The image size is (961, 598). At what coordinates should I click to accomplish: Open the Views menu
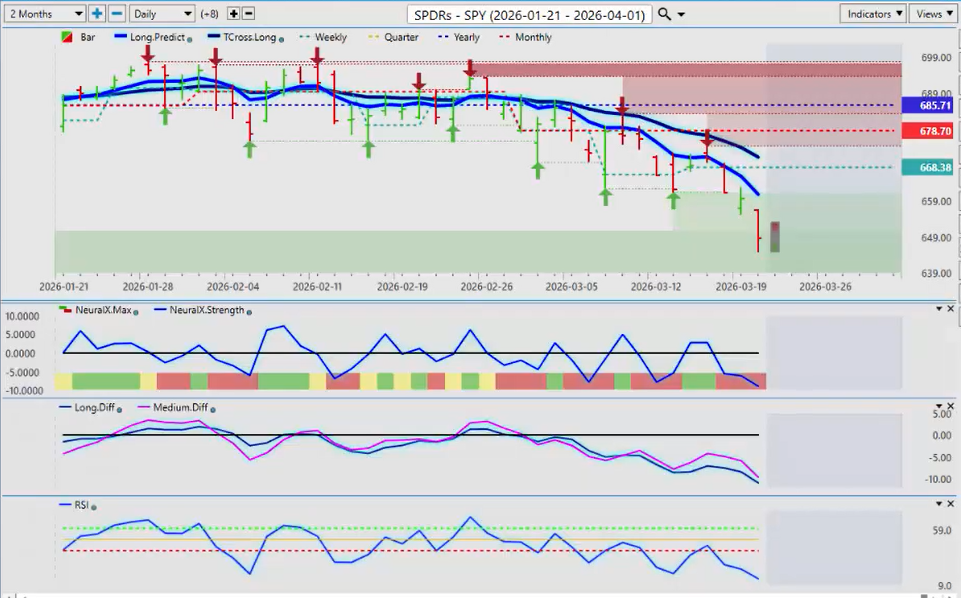tap(933, 14)
